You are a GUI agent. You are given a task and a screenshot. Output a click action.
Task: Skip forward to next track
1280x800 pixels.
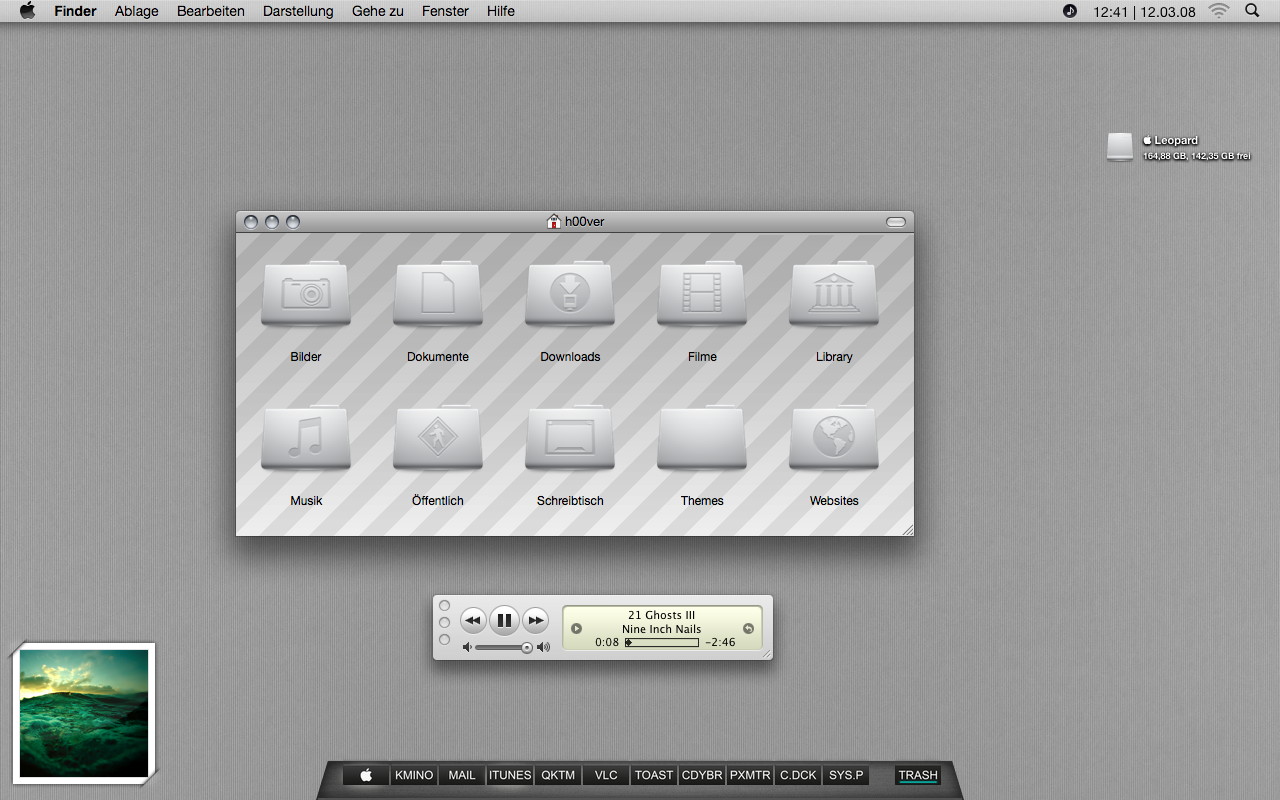536,620
